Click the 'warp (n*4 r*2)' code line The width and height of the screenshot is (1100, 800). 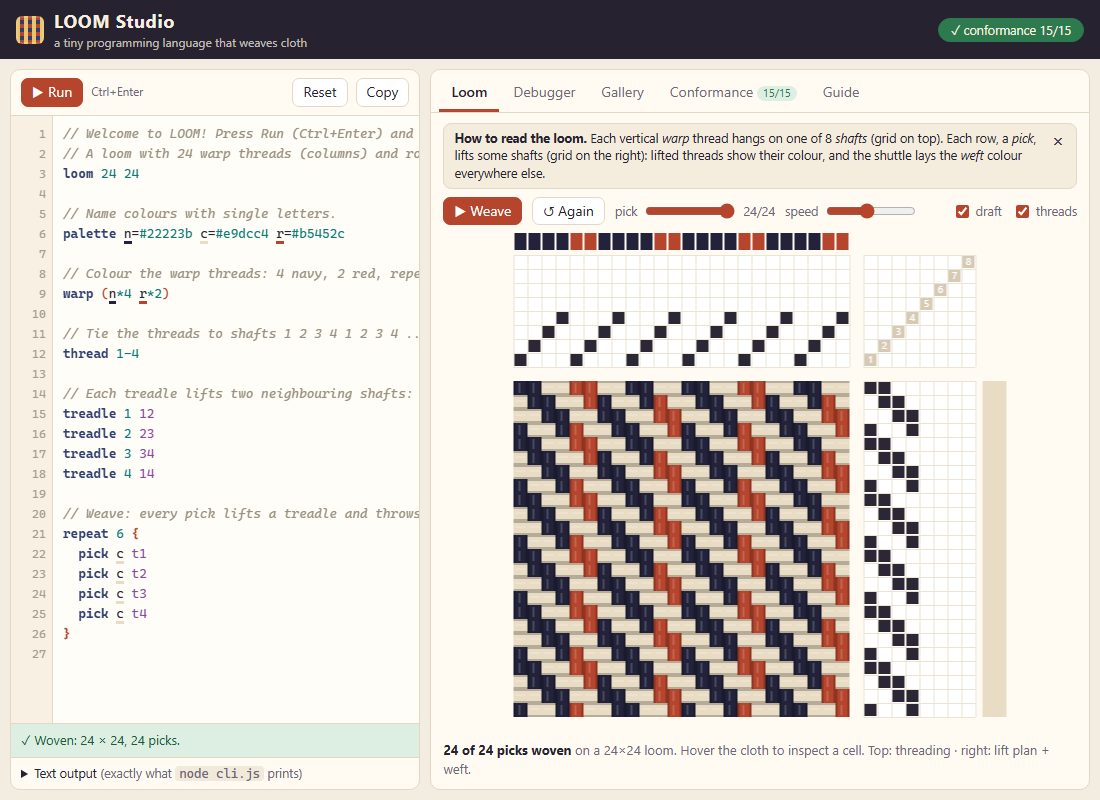[x=116, y=293]
